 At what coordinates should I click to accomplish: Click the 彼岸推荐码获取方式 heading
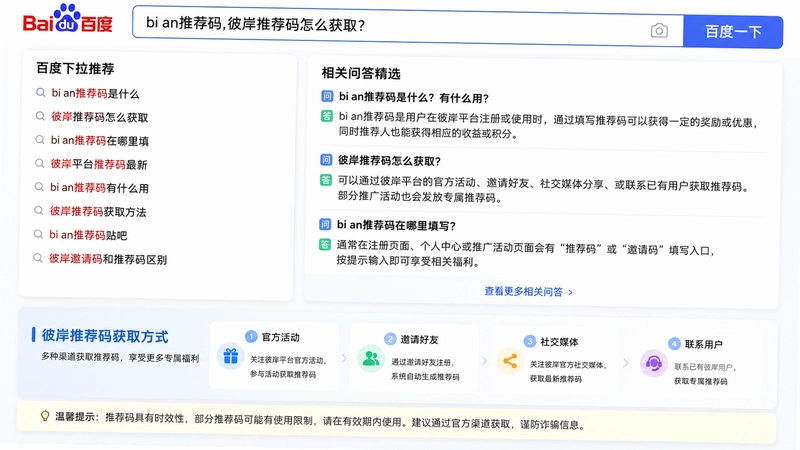(105, 336)
